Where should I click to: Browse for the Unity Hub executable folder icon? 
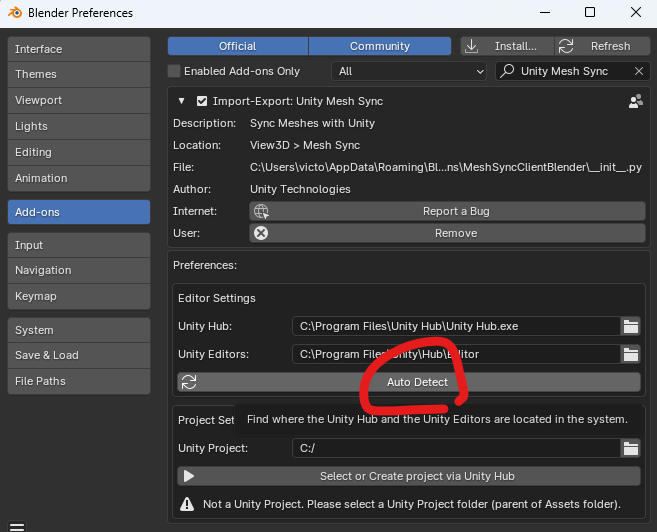pyautogui.click(x=631, y=326)
